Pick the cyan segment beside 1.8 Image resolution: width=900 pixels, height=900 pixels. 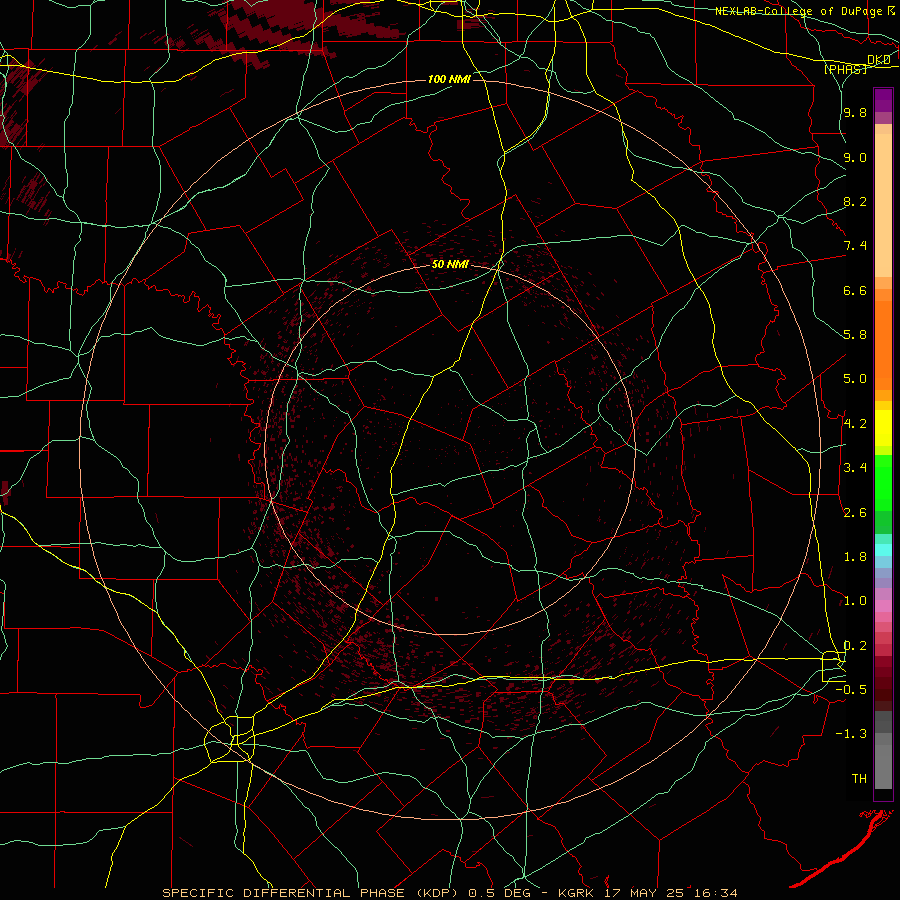pos(883,550)
